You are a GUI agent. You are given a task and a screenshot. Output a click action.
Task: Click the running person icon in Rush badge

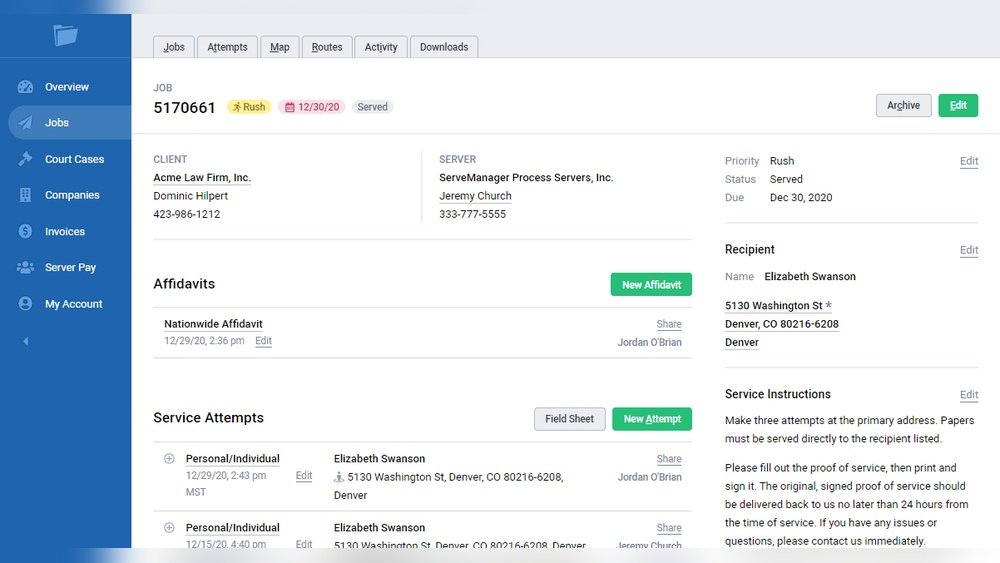(237, 107)
